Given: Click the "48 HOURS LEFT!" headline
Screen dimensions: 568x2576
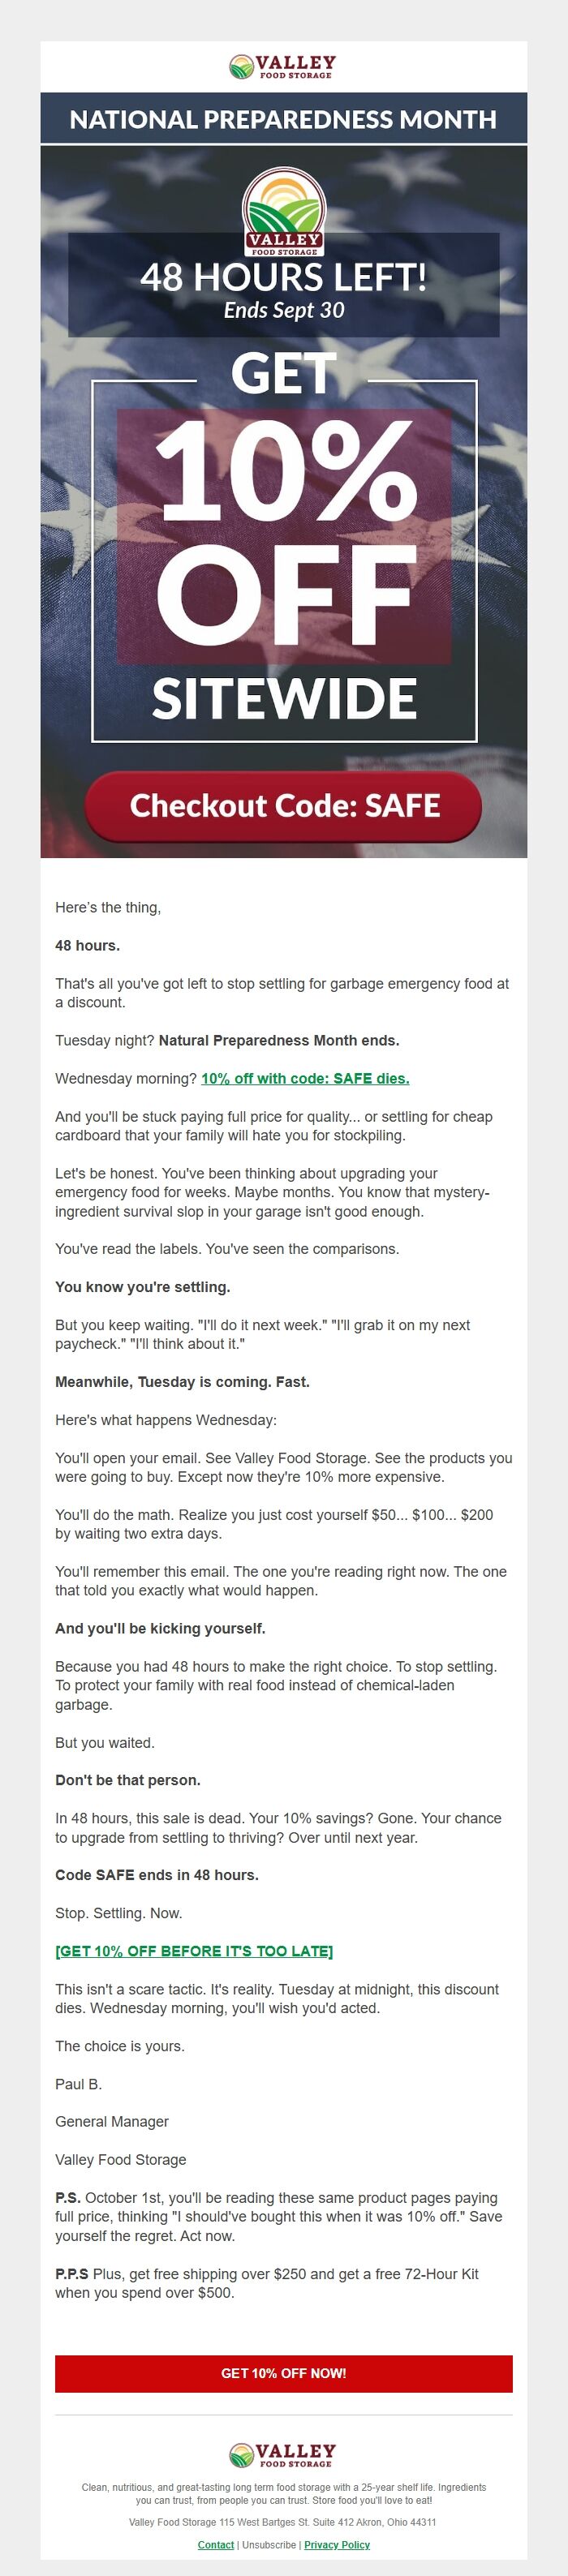Looking at the screenshot, I should 284,277.
